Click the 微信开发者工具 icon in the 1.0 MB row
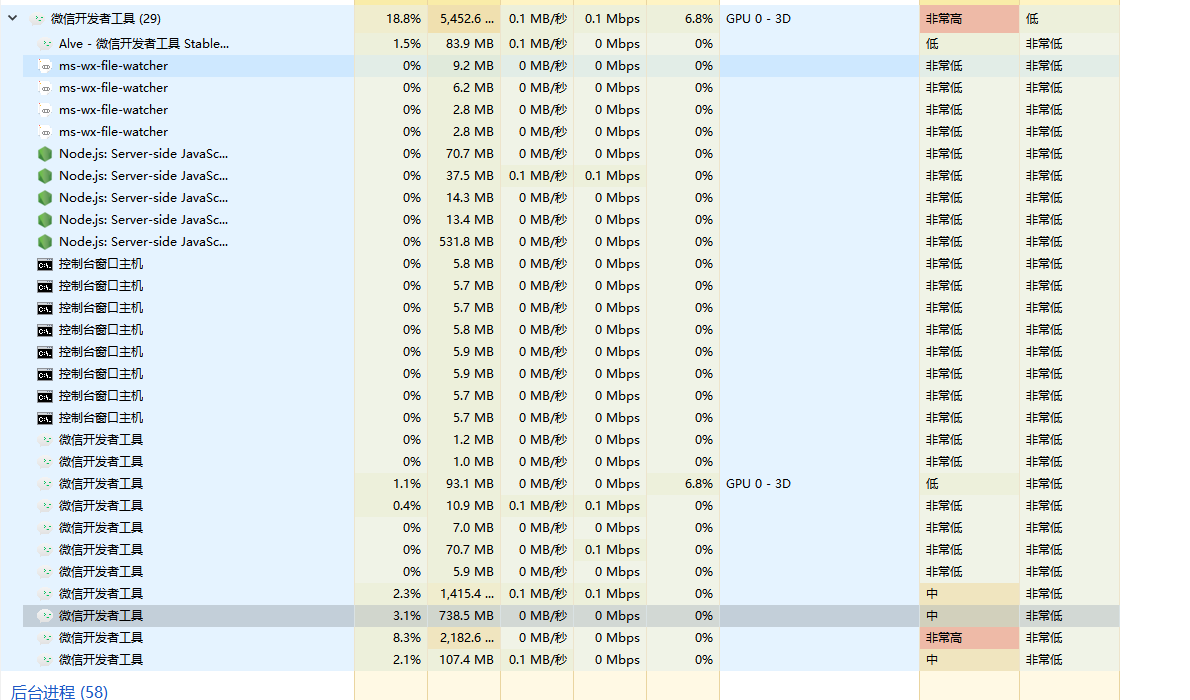The width and height of the screenshot is (1190, 700). [46, 462]
